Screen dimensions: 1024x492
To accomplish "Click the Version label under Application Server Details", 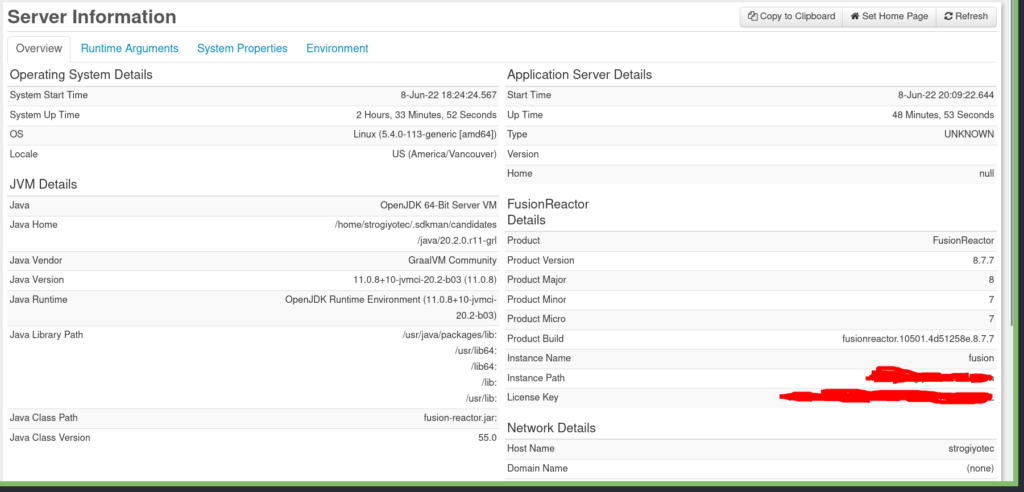I will [523, 154].
